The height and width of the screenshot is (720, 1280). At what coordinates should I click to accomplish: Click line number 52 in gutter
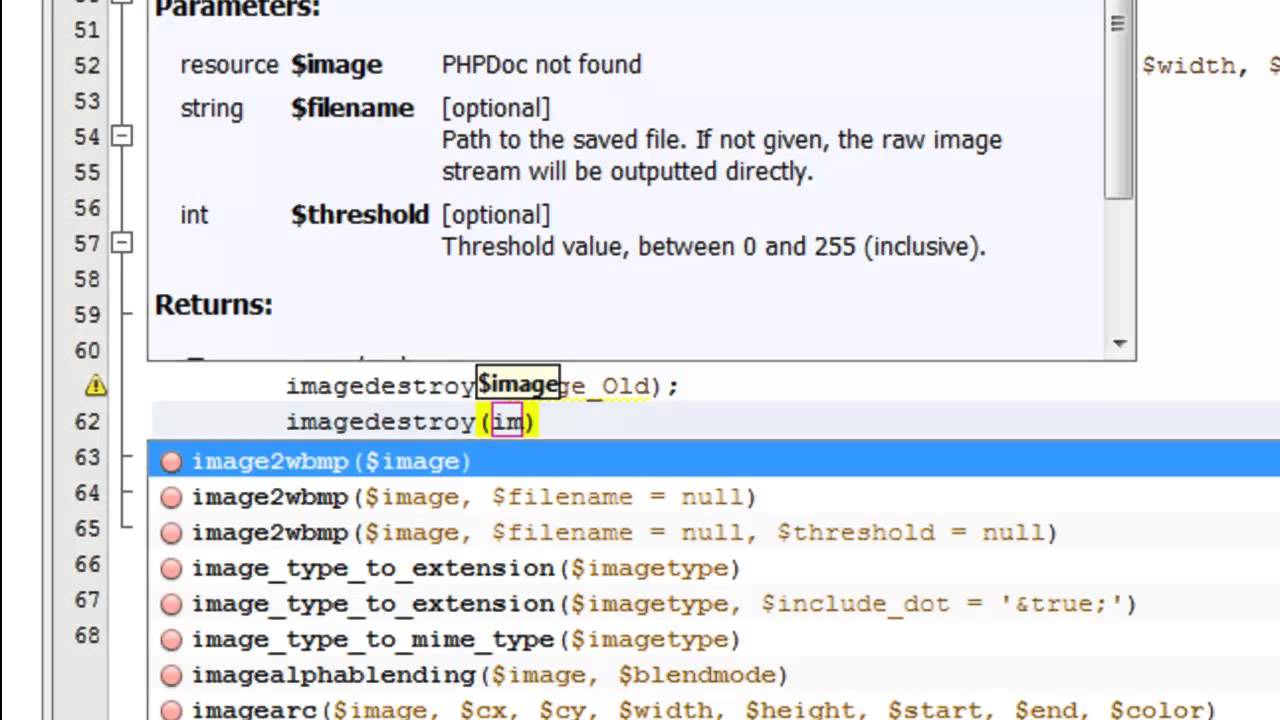click(87, 65)
